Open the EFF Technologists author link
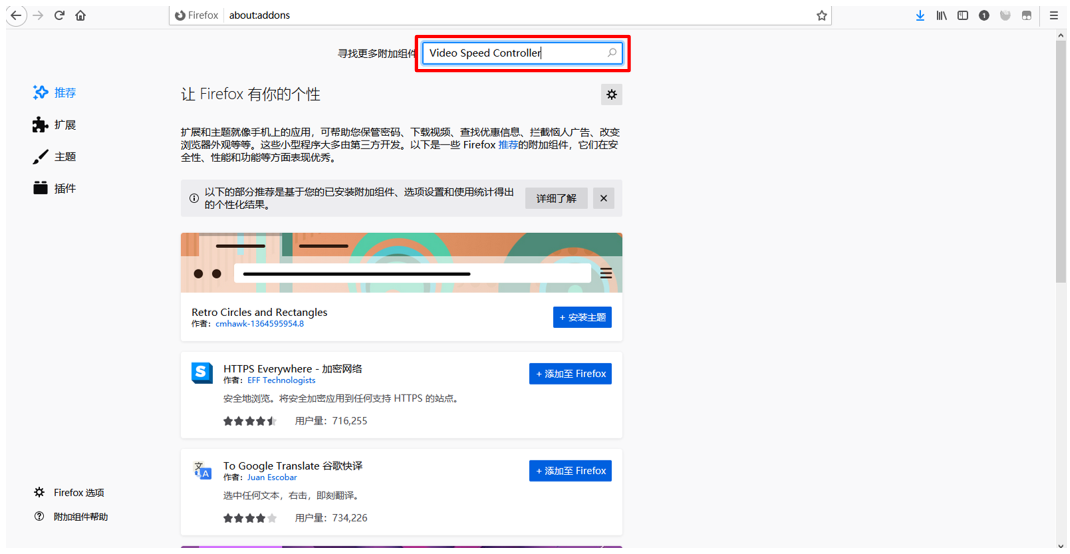The image size is (1070, 554). click(281, 380)
